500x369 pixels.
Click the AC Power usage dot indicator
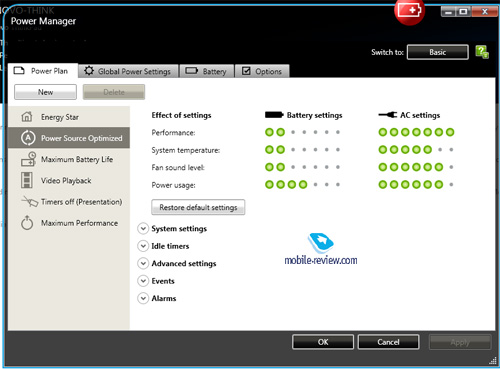click(x=416, y=184)
